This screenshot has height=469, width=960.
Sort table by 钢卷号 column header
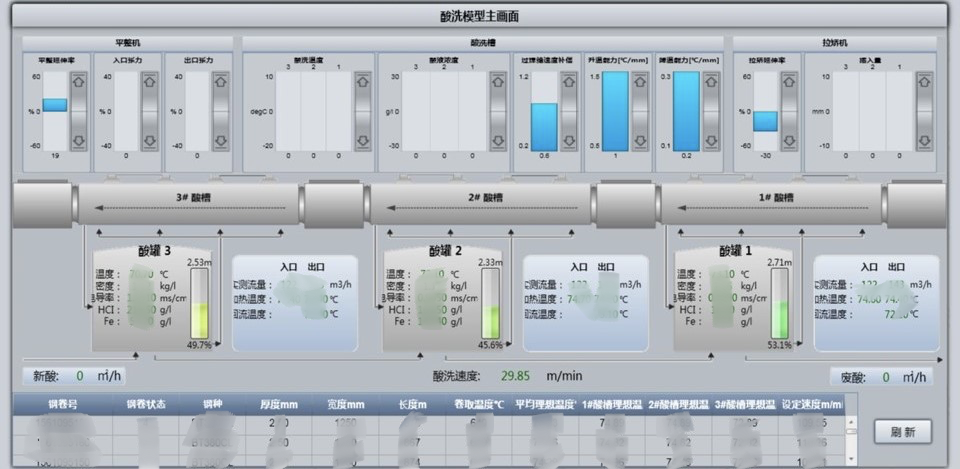pyautogui.click(x=63, y=405)
